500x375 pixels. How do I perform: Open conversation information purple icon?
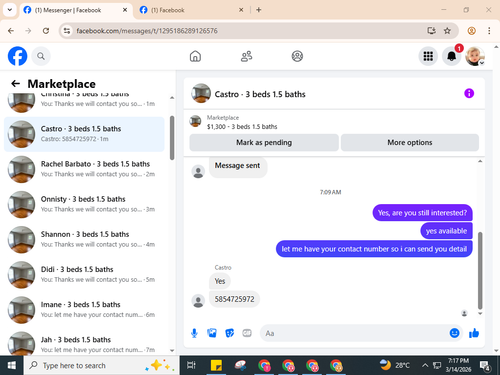pyautogui.click(x=469, y=93)
